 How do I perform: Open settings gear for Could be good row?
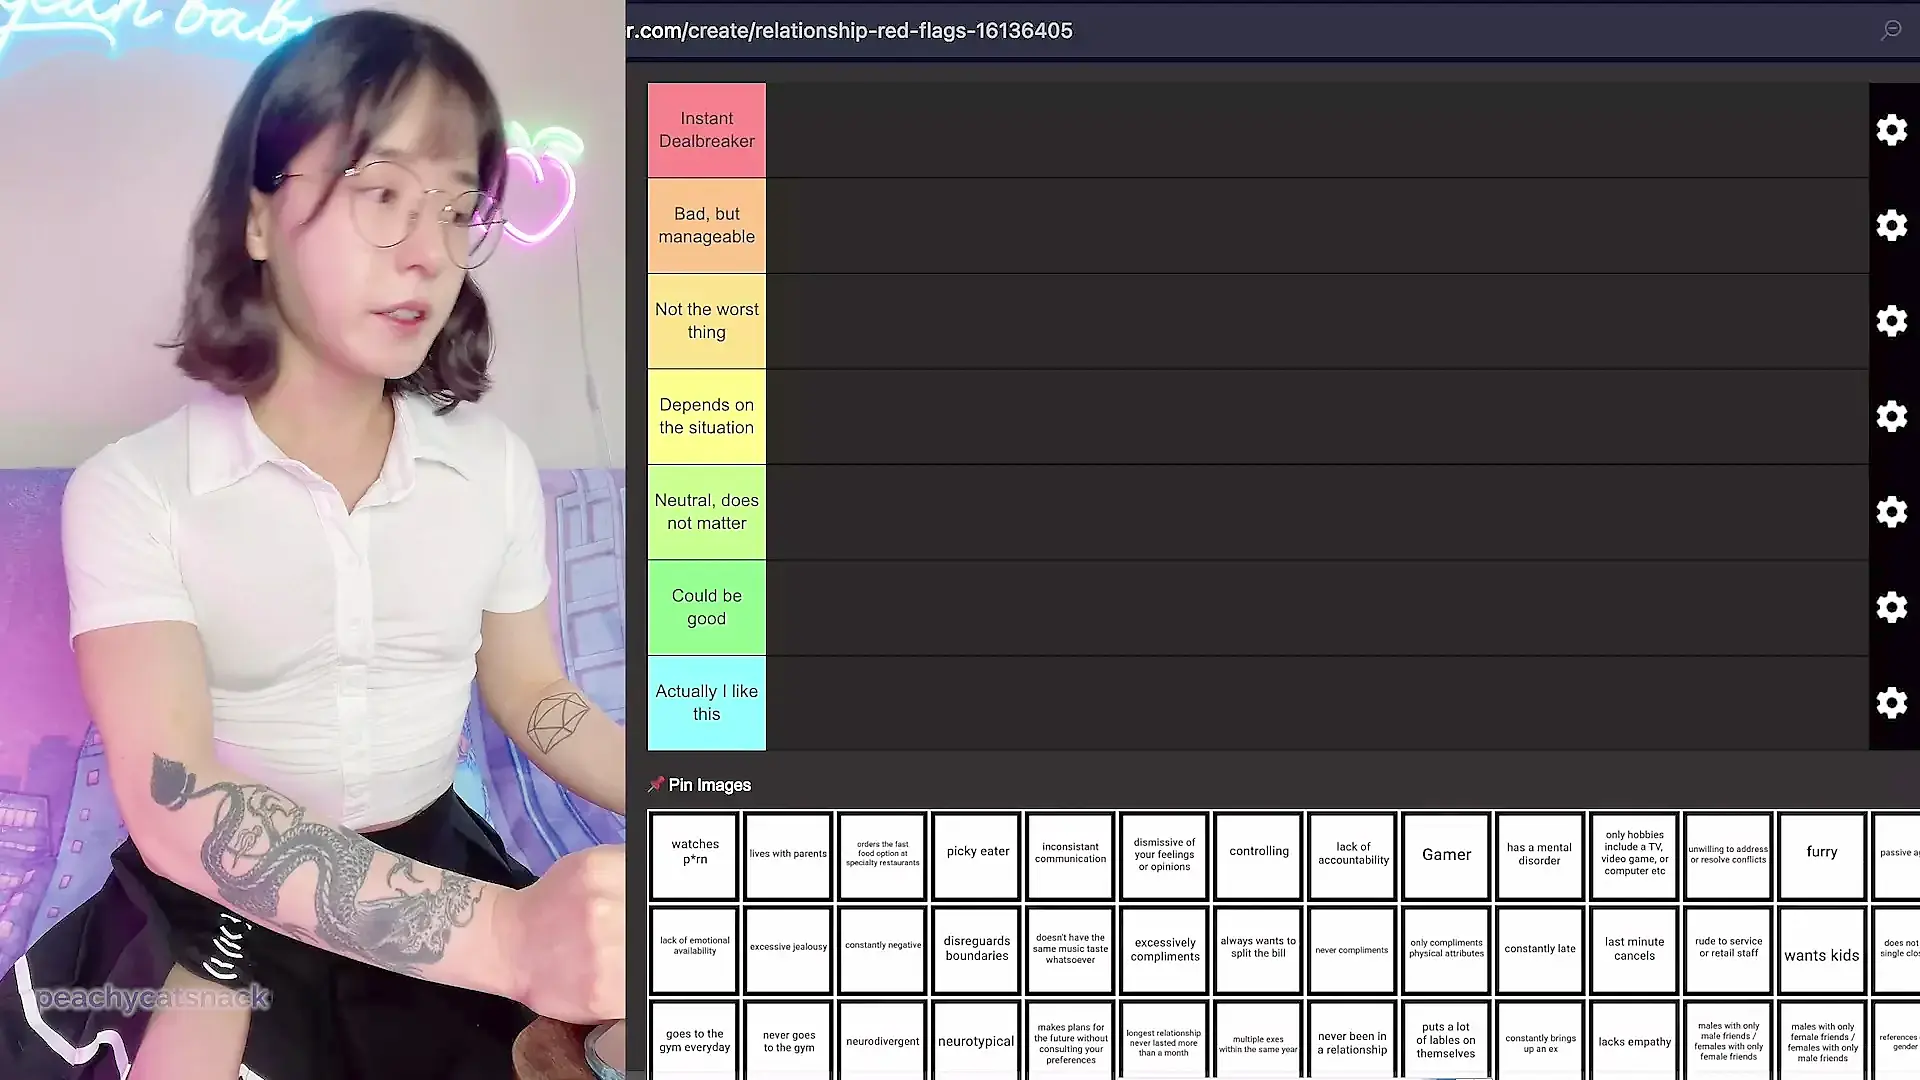[x=1891, y=607]
